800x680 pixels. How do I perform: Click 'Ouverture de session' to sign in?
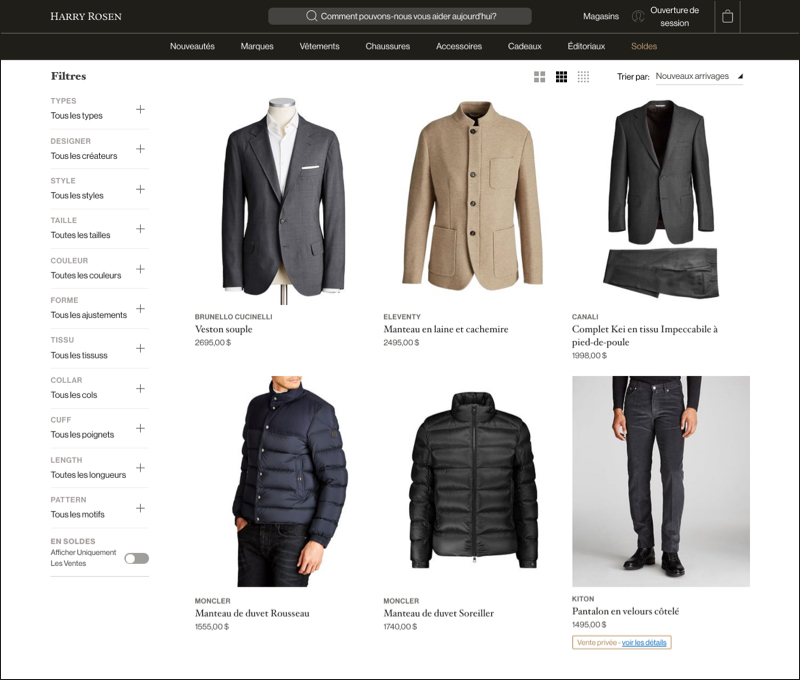pos(674,16)
